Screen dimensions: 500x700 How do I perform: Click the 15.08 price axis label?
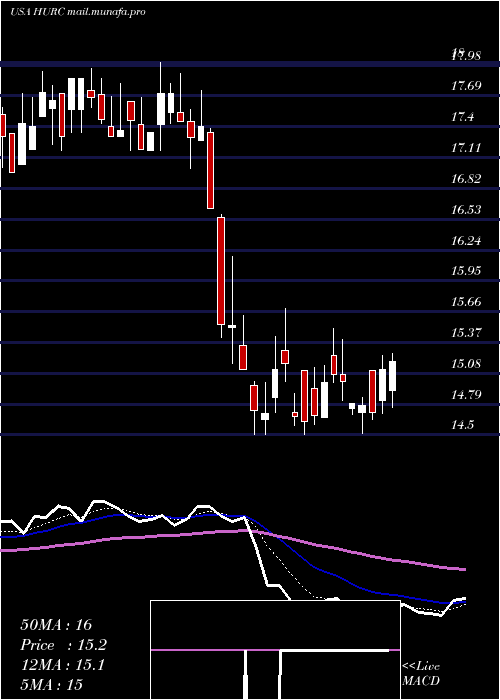pyautogui.click(x=466, y=364)
